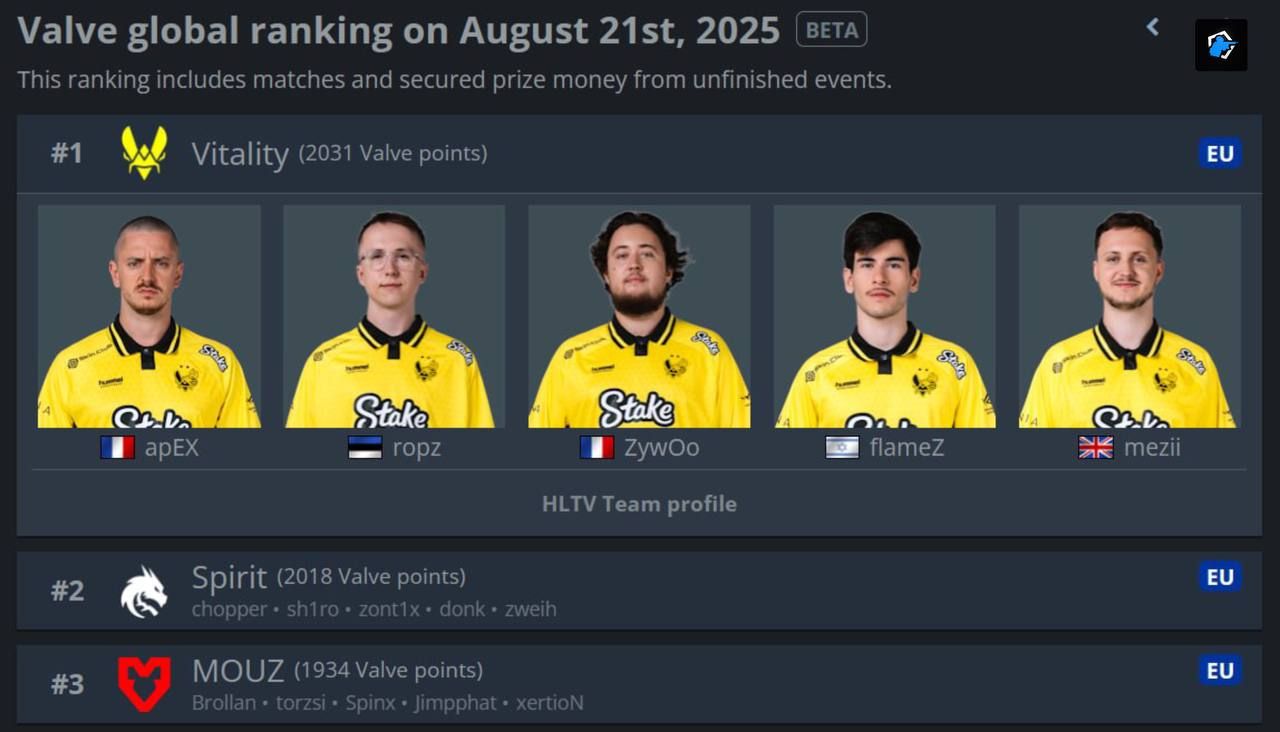Click the UK flag beside mezii
Image resolution: width=1280 pixels, height=732 pixels.
point(1096,447)
